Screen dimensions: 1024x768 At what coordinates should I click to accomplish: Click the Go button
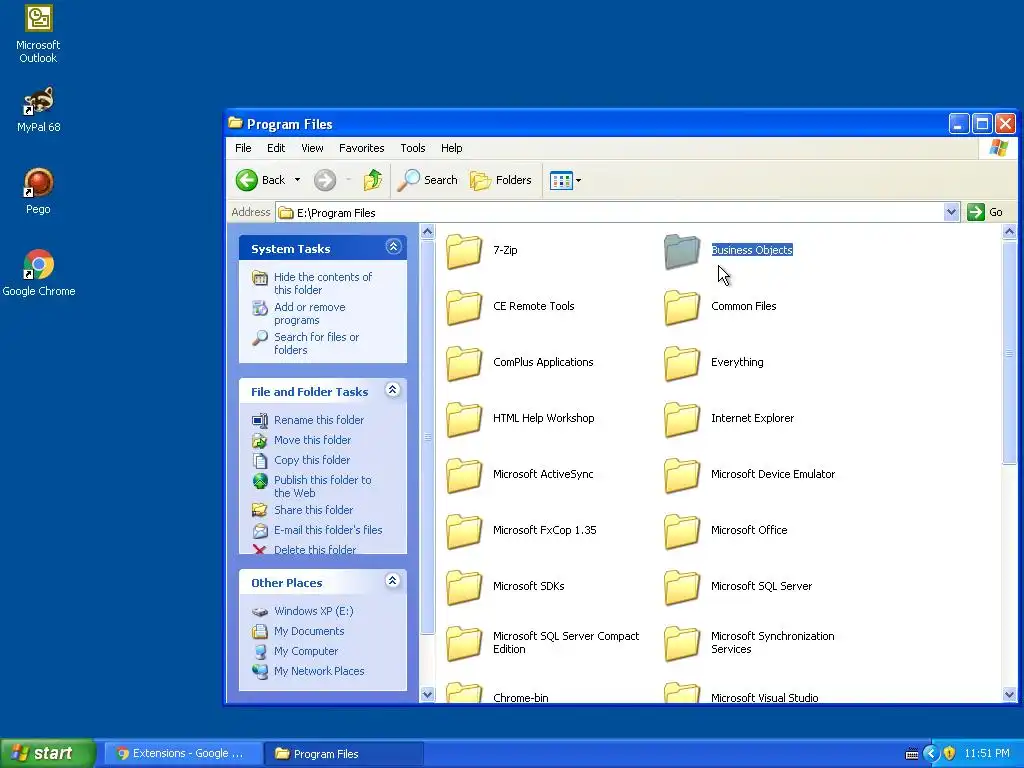(x=985, y=212)
